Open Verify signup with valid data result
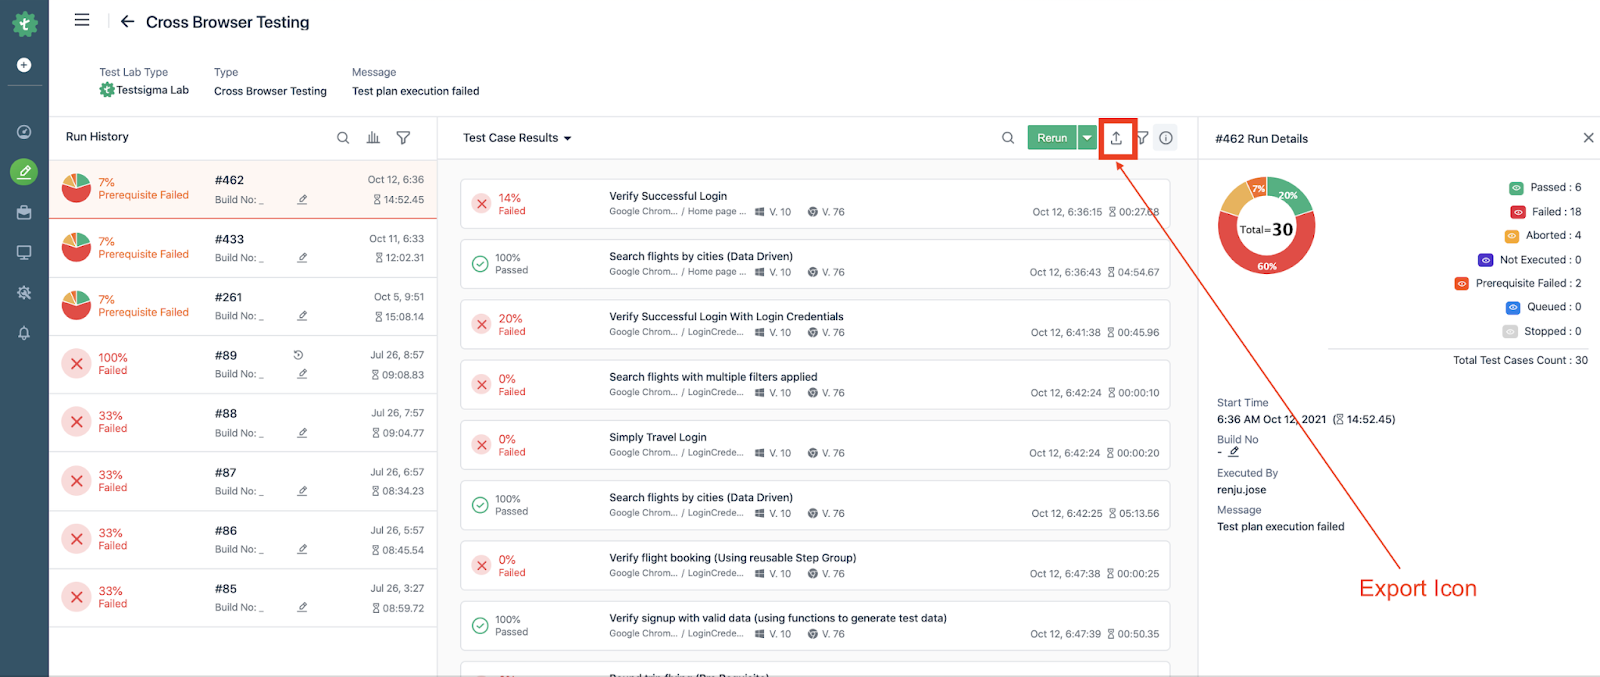 click(x=815, y=626)
